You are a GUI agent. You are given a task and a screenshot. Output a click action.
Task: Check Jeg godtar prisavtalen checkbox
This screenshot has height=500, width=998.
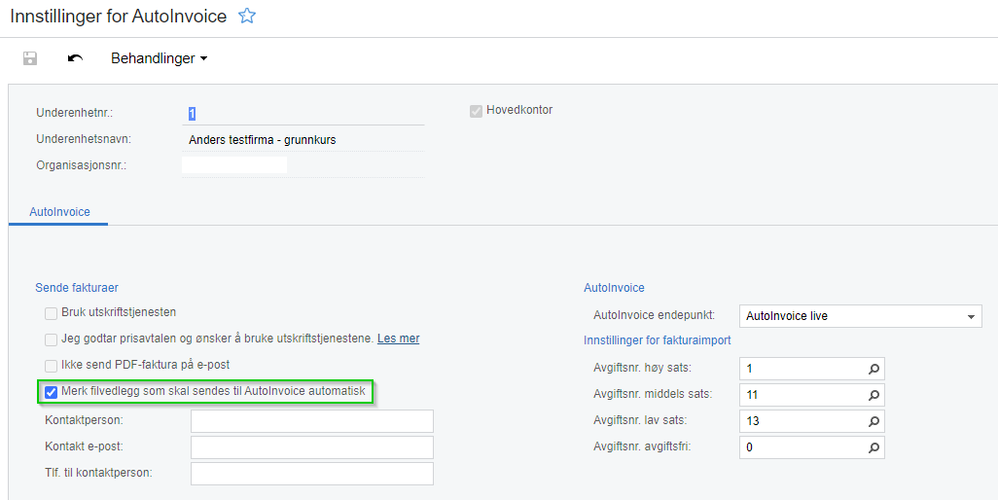click(51, 340)
